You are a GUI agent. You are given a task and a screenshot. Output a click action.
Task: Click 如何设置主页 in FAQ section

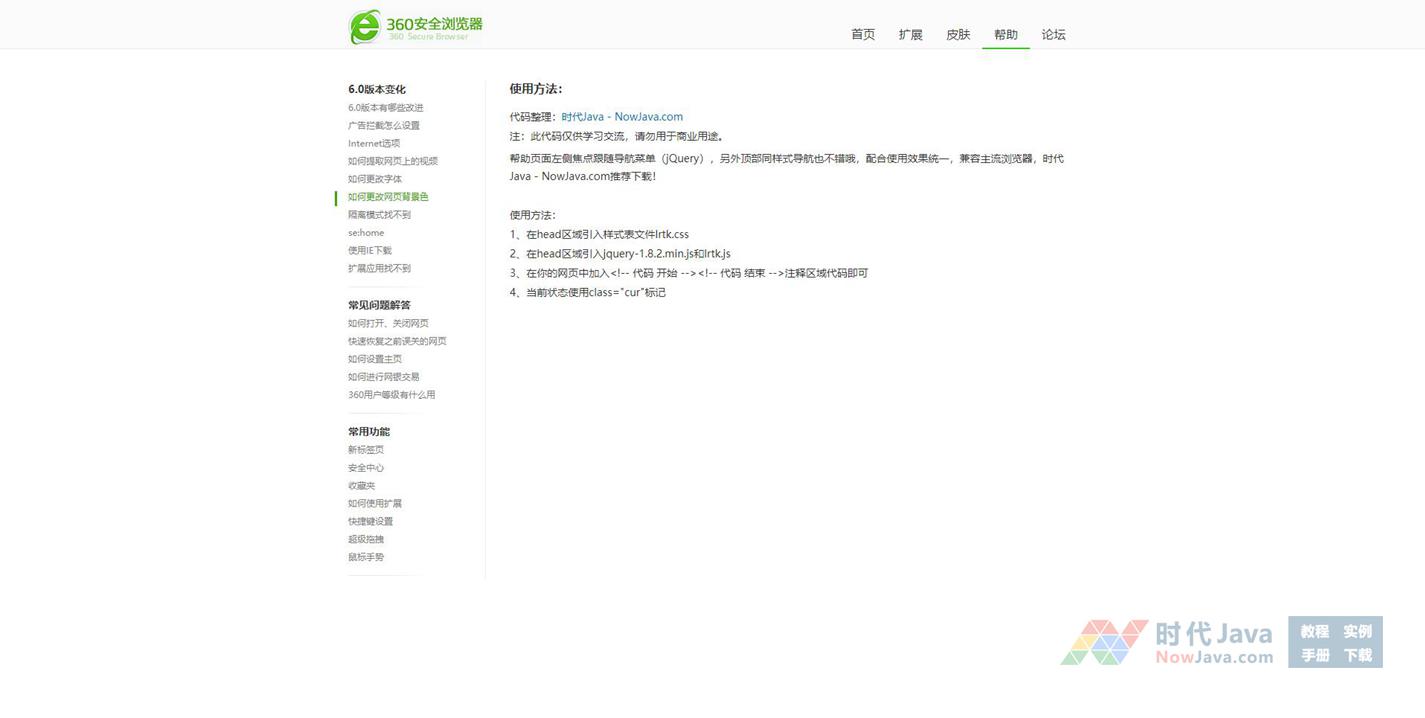374,360
